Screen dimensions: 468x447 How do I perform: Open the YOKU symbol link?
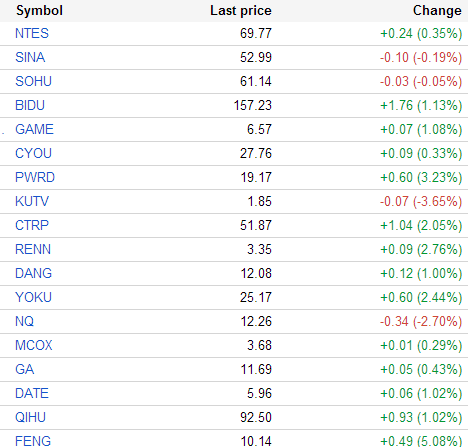33,297
